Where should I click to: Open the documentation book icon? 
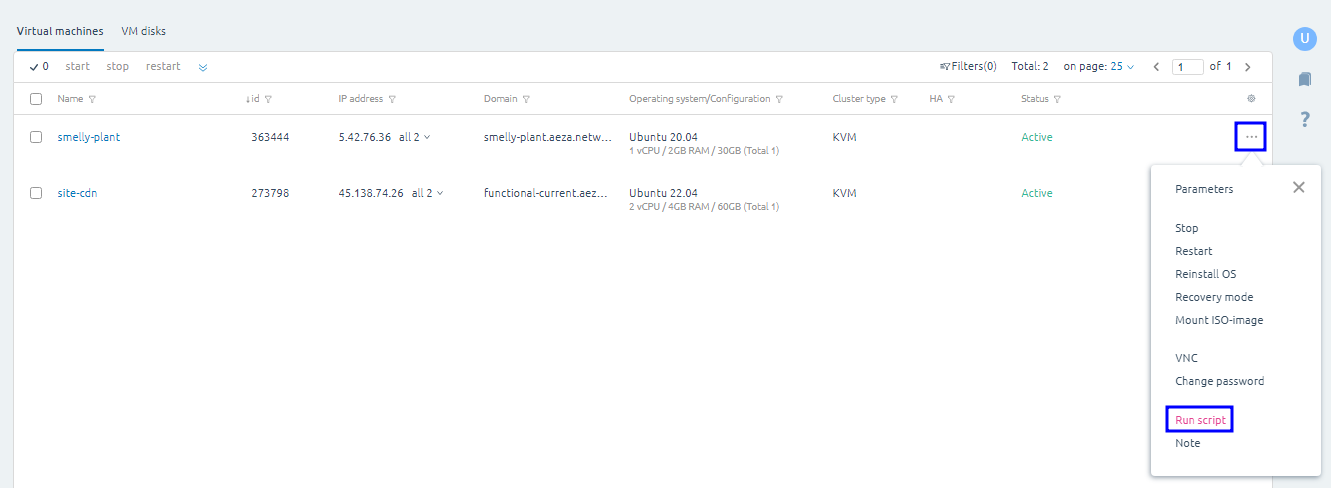1304,79
